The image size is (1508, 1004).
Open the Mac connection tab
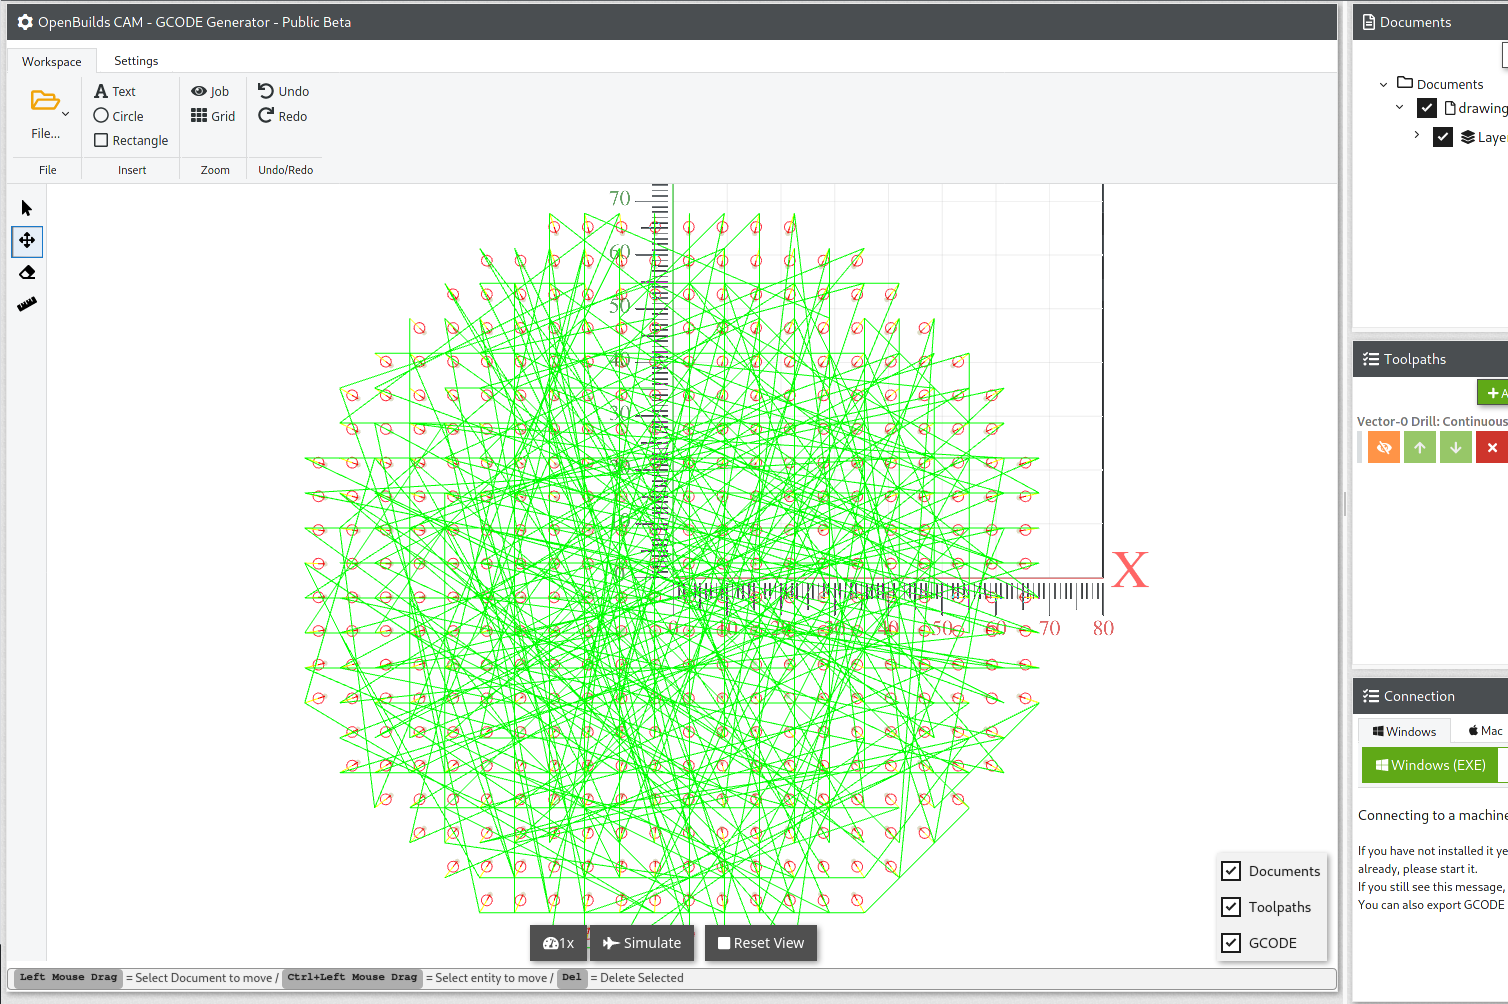point(1485,731)
